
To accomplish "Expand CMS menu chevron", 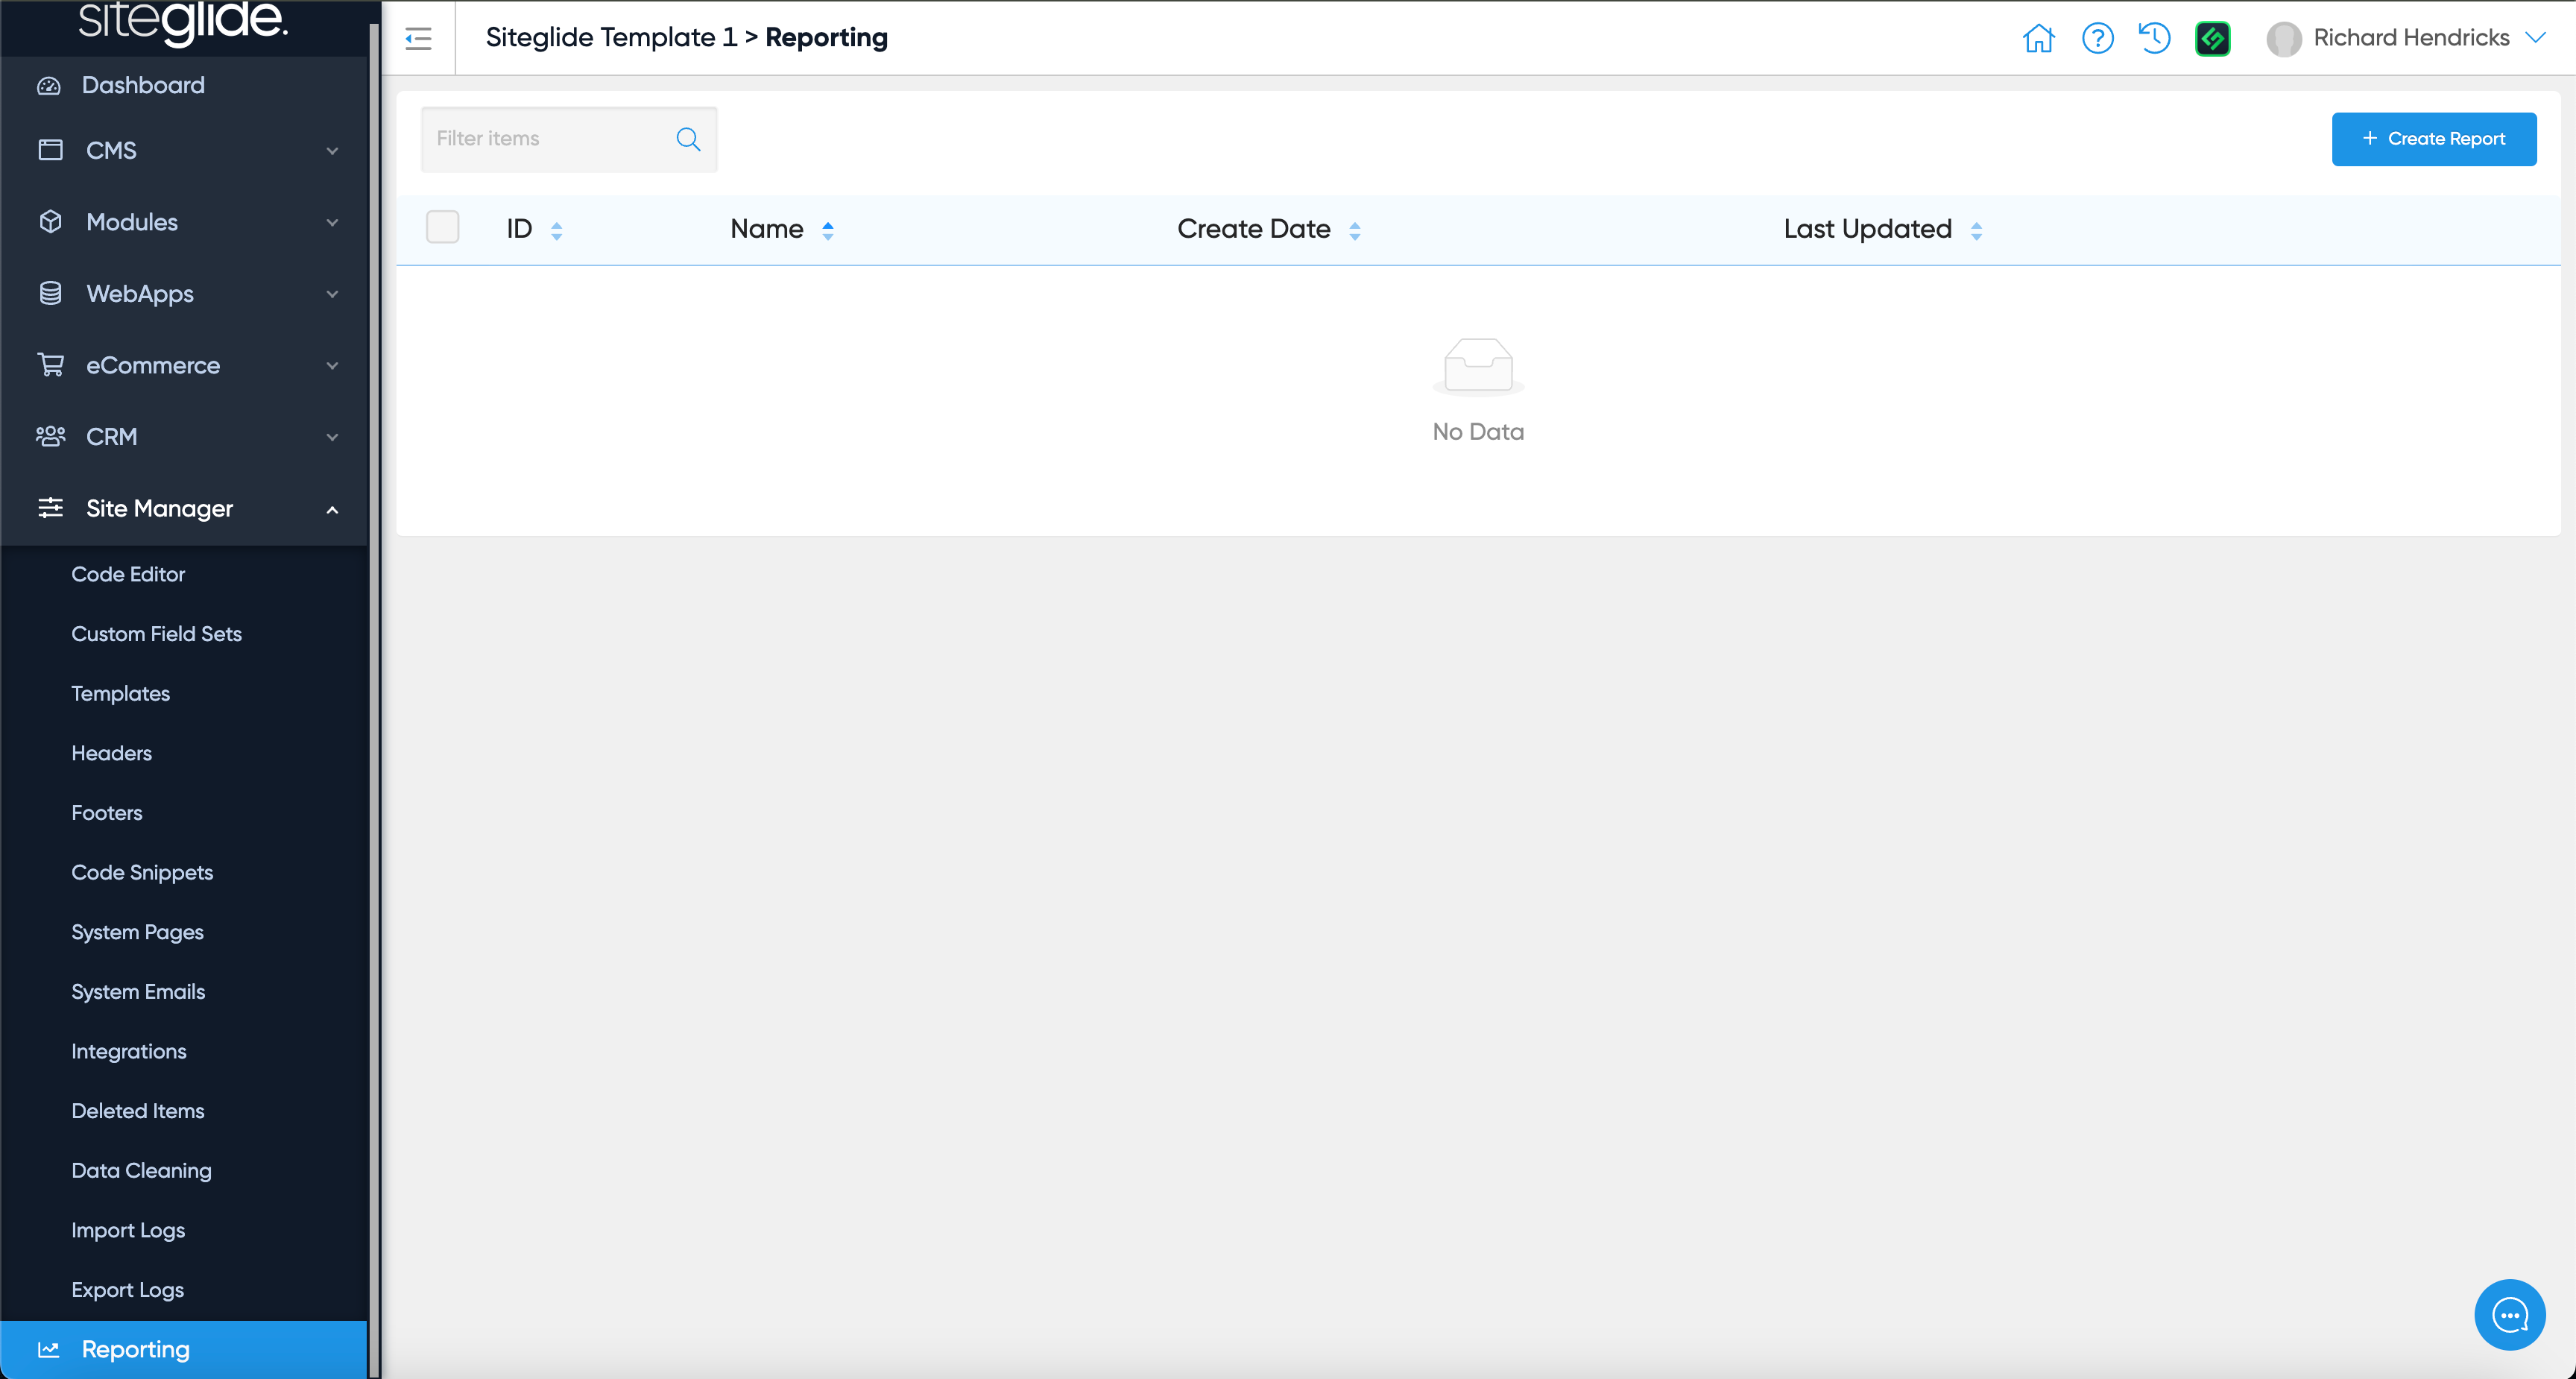I will coord(332,151).
